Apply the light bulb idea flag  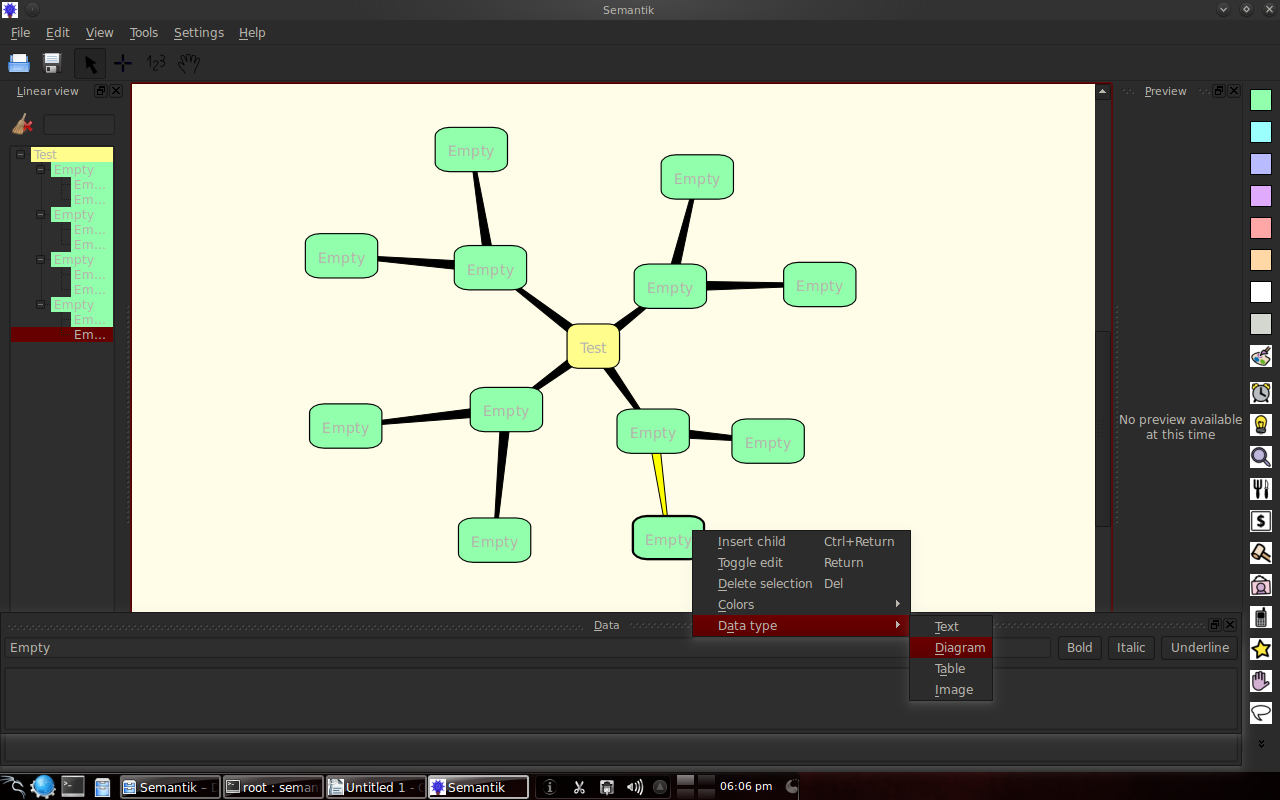(1261, 424)
